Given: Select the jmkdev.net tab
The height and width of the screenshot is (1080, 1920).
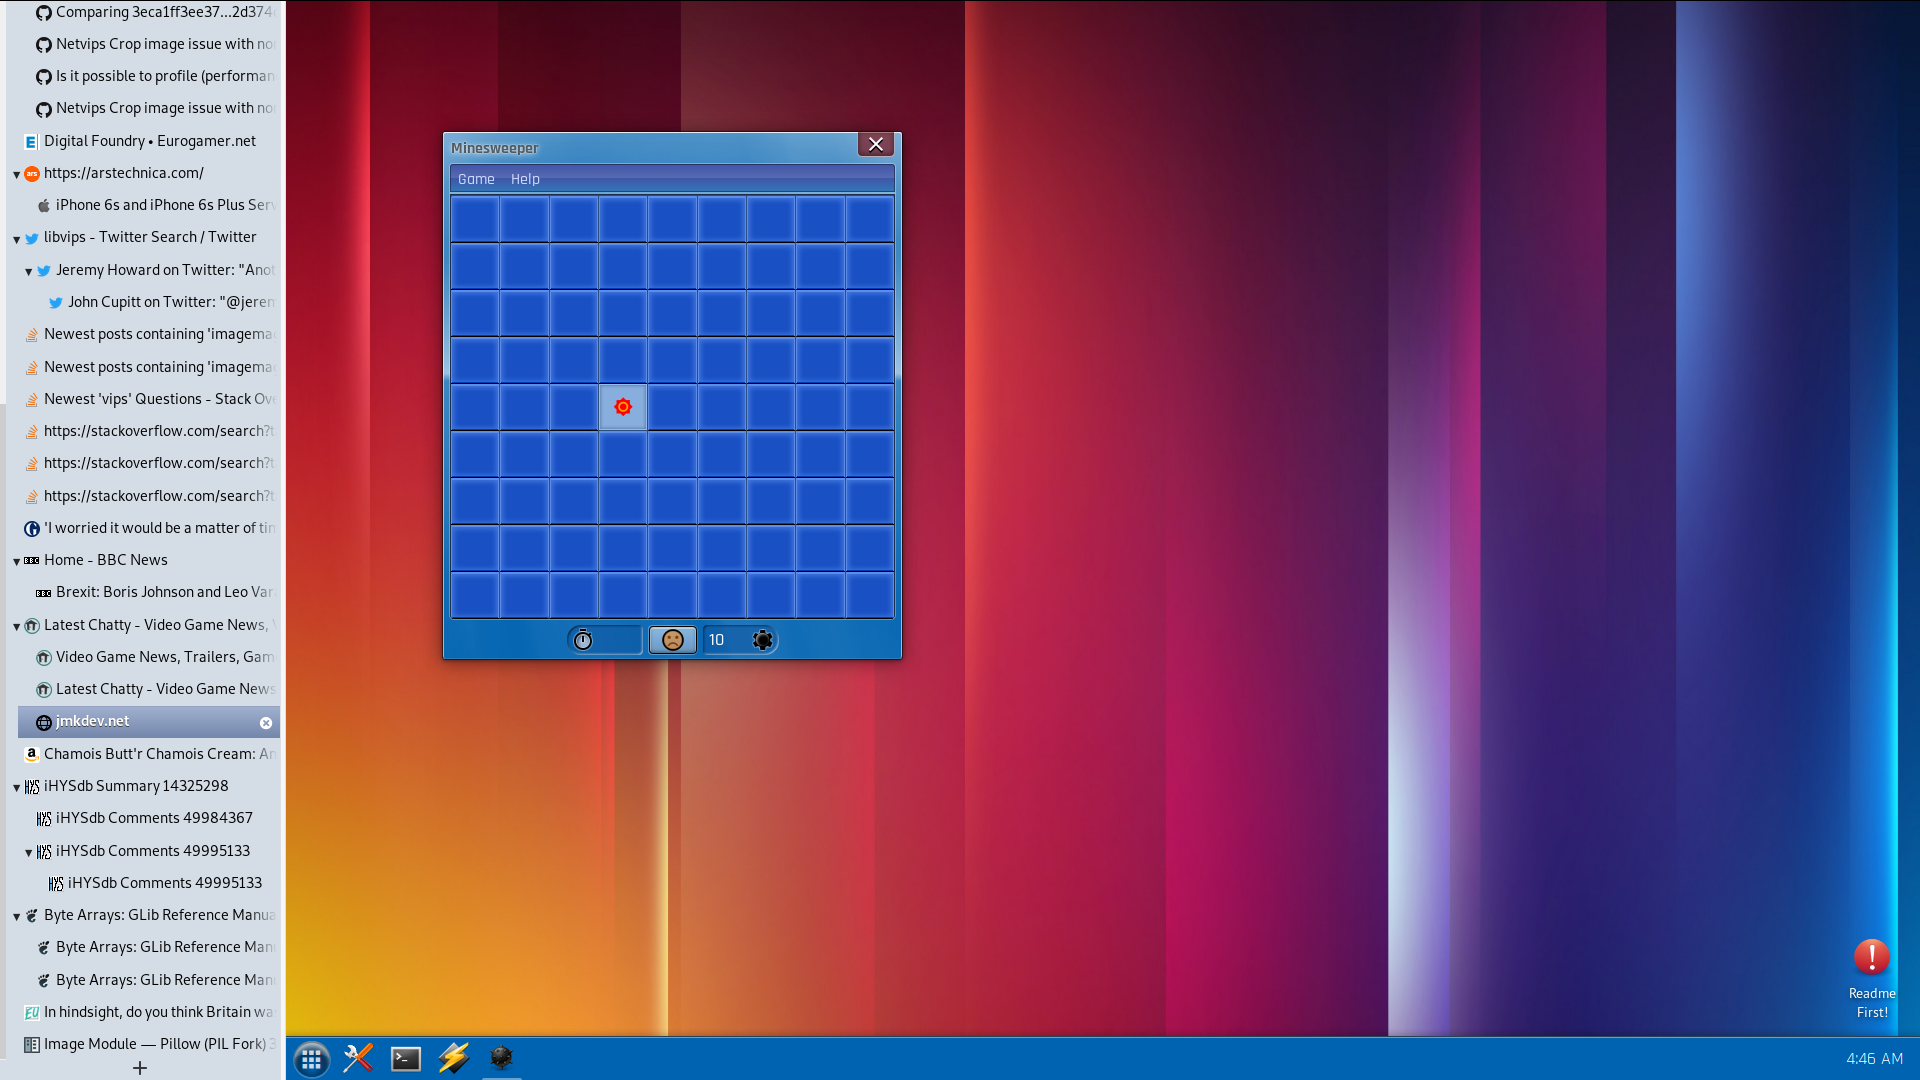Looking at the screenshot, I should 149,721.
